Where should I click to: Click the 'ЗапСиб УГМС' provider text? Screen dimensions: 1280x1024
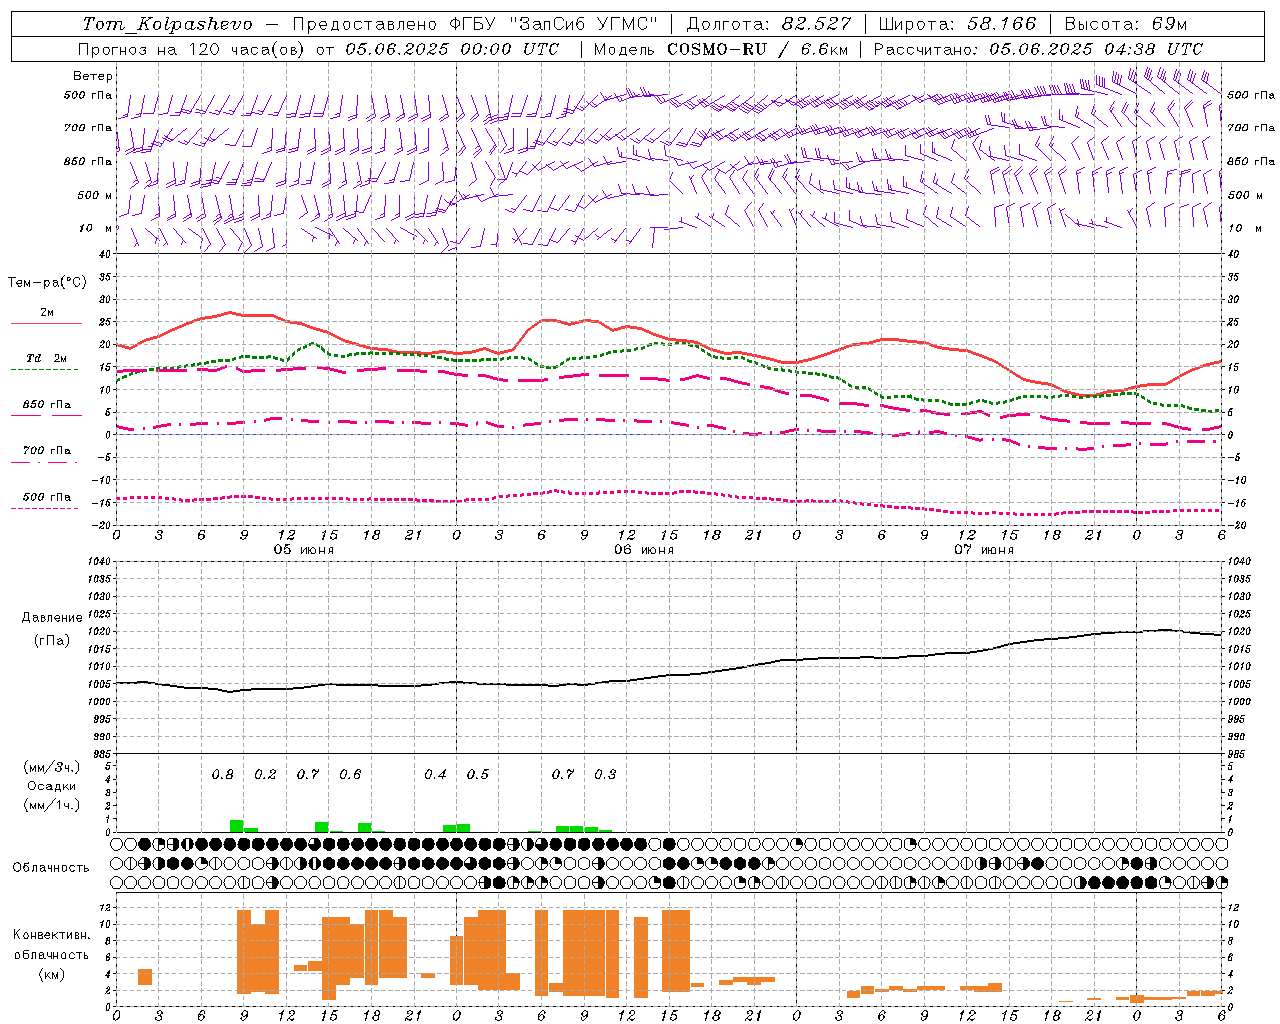coord(585,24)
